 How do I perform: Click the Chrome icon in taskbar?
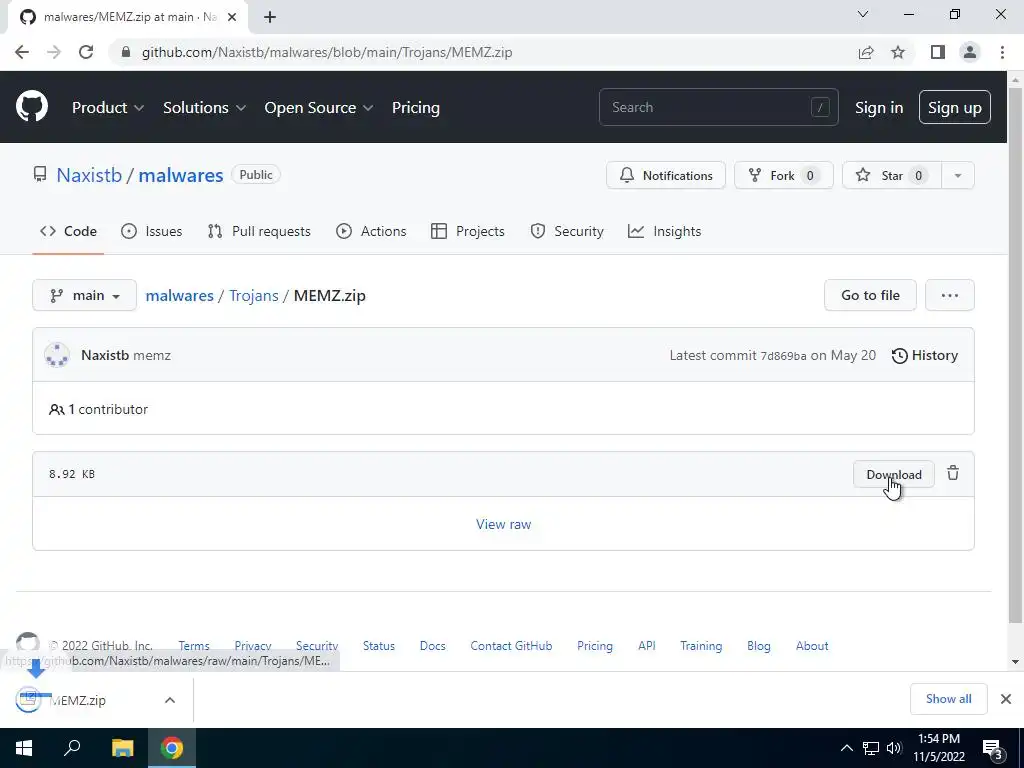tap(172, 748)
